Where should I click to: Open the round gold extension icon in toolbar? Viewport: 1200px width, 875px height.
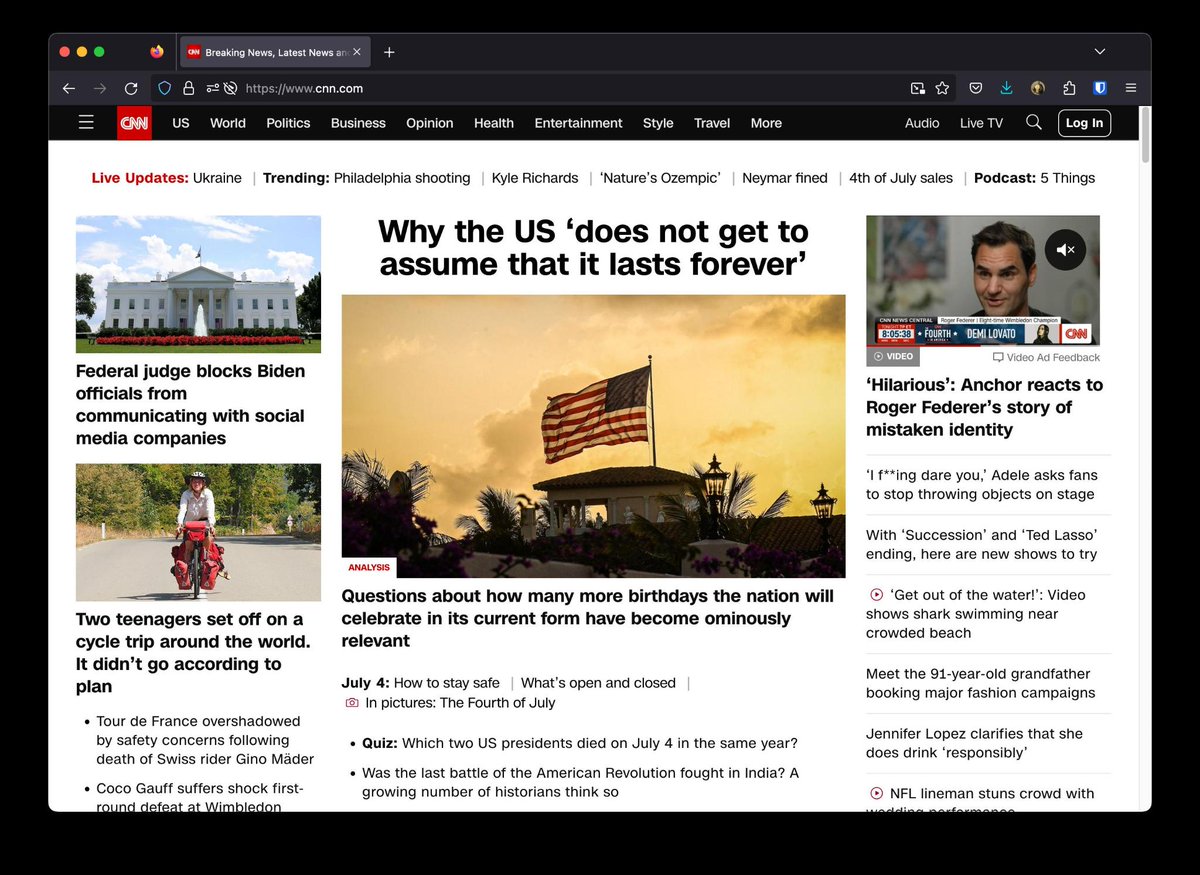coord(1038,88)
